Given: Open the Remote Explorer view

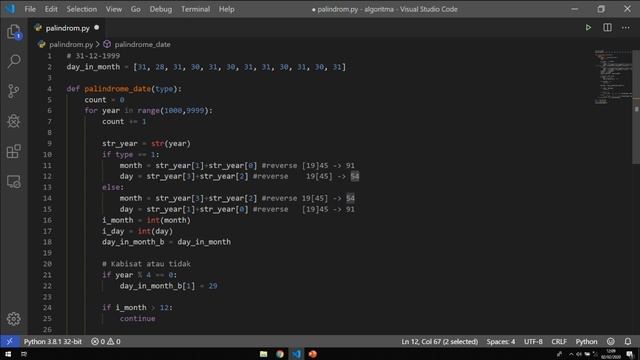Looking at the screenshot, I should point(13,182).
